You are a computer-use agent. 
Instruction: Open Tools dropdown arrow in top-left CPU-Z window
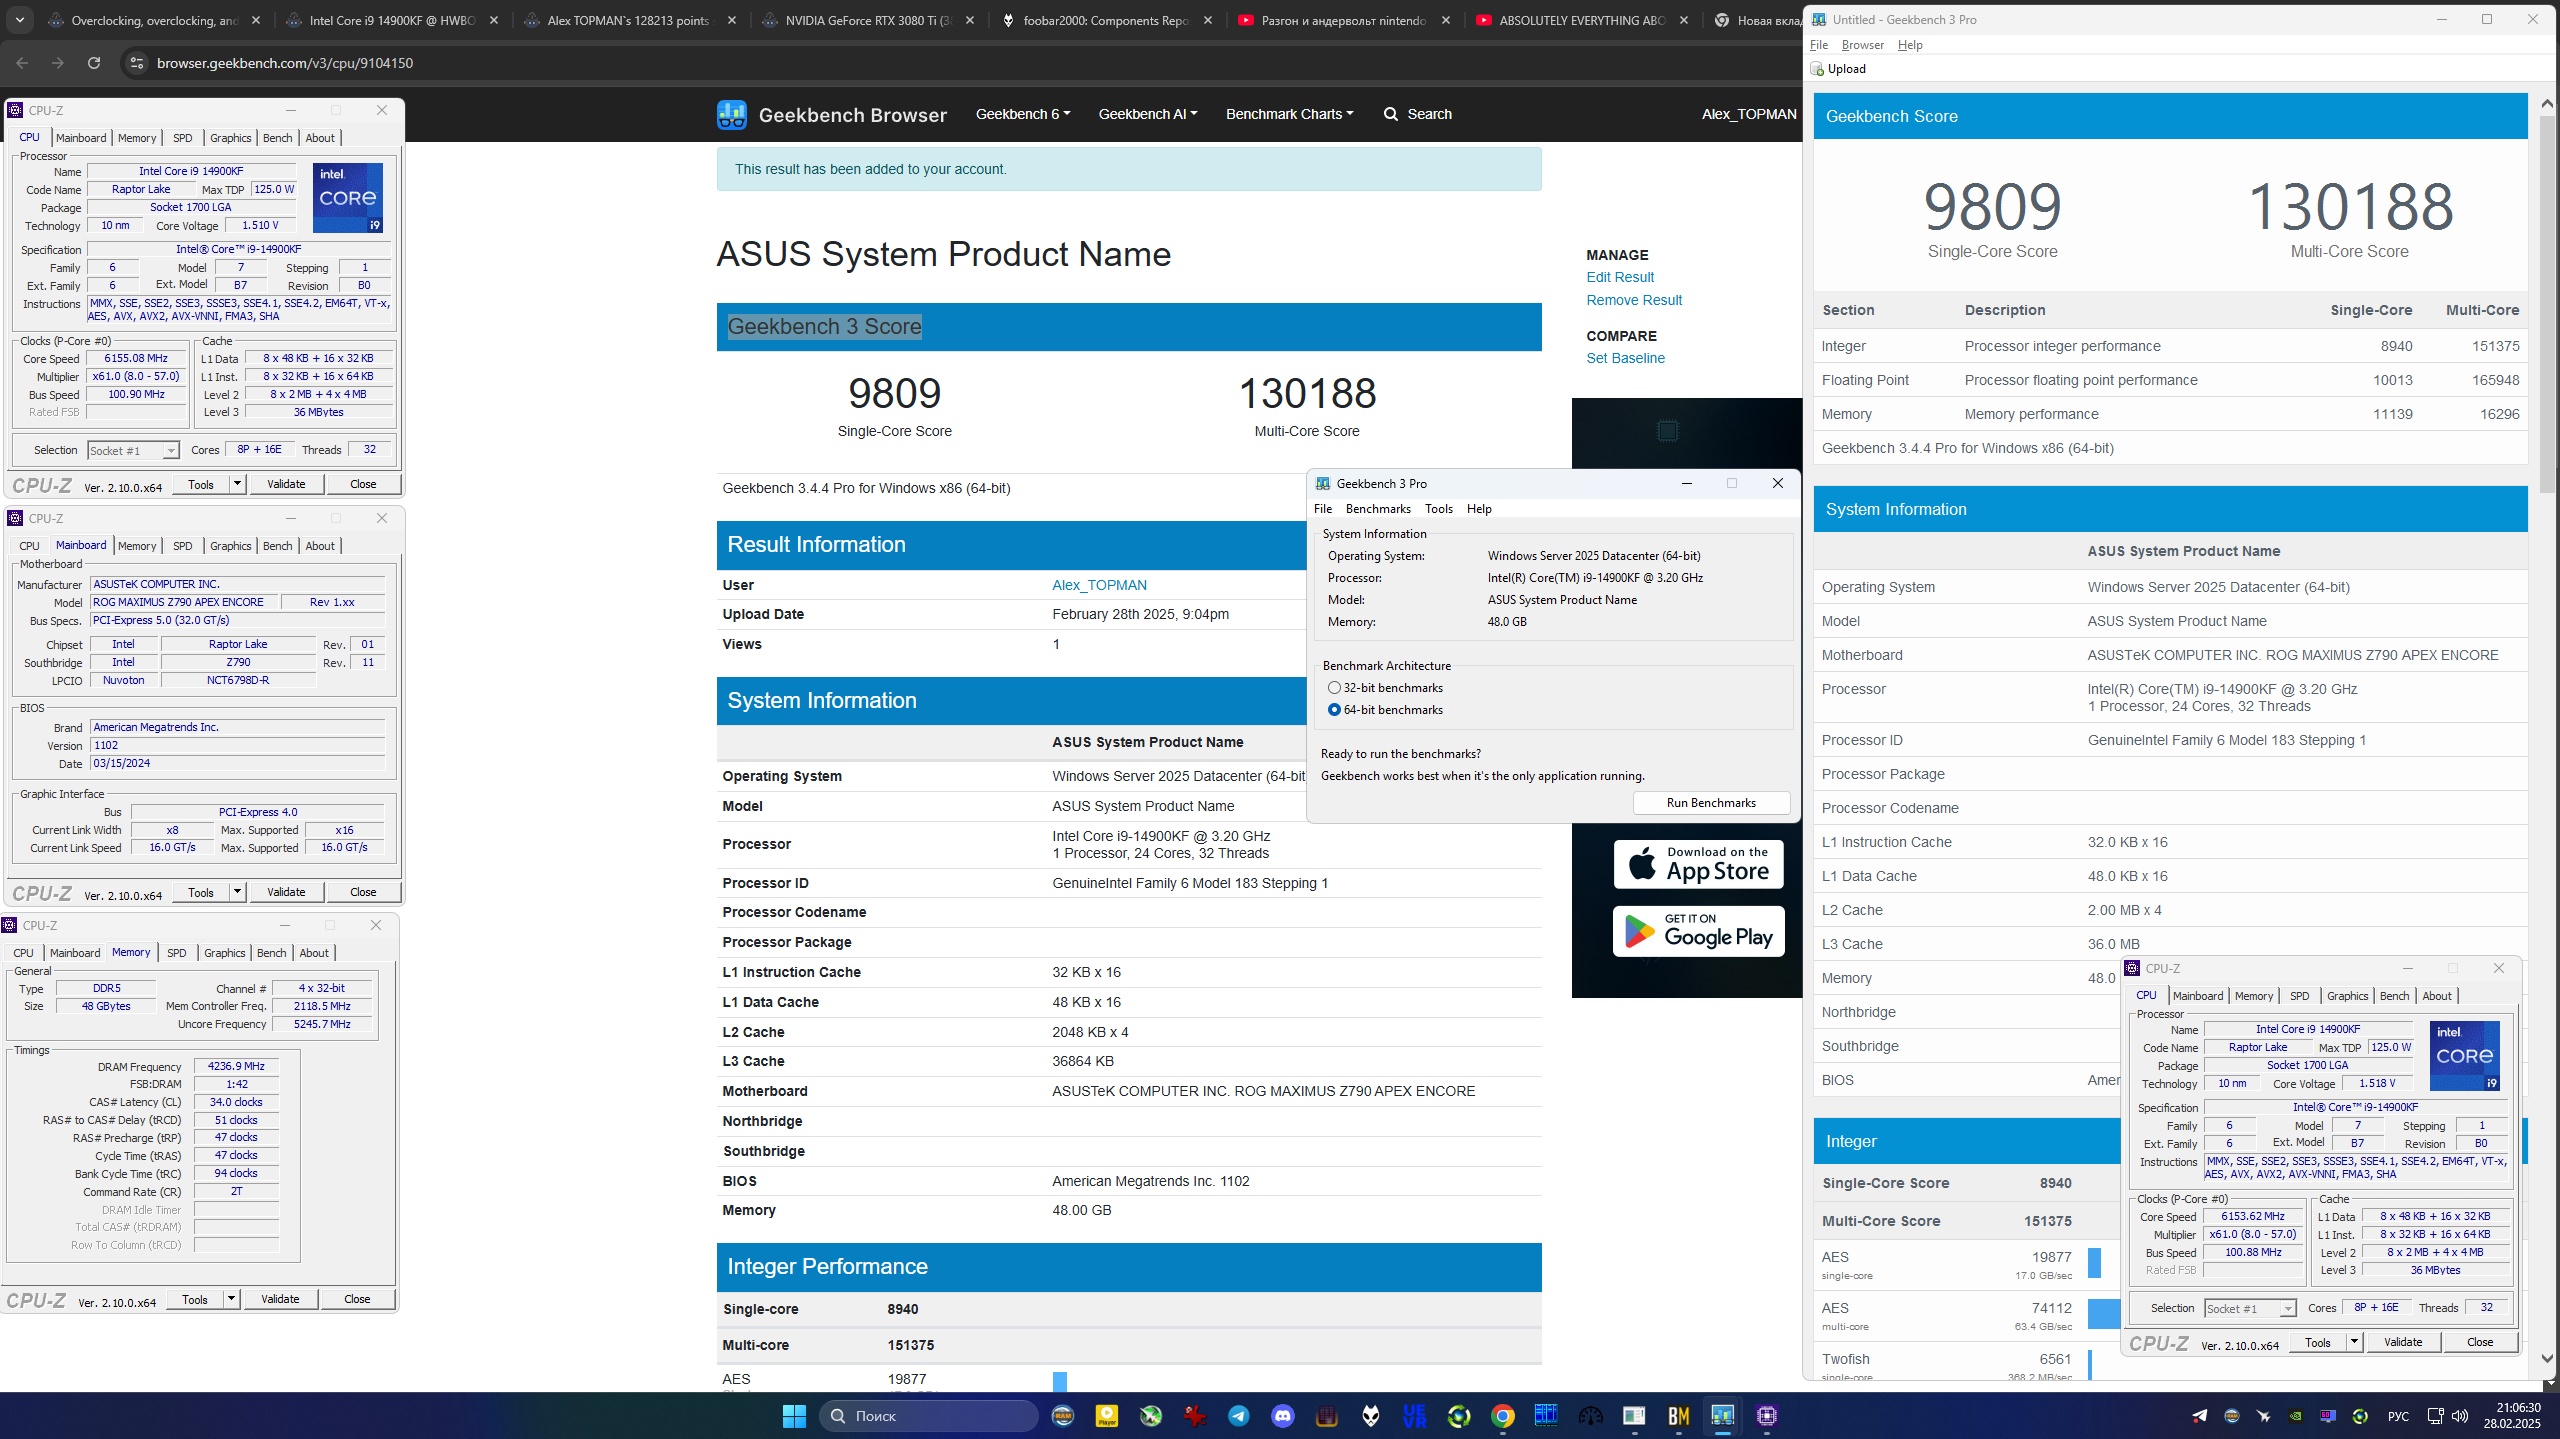click(x=237, y=484)
